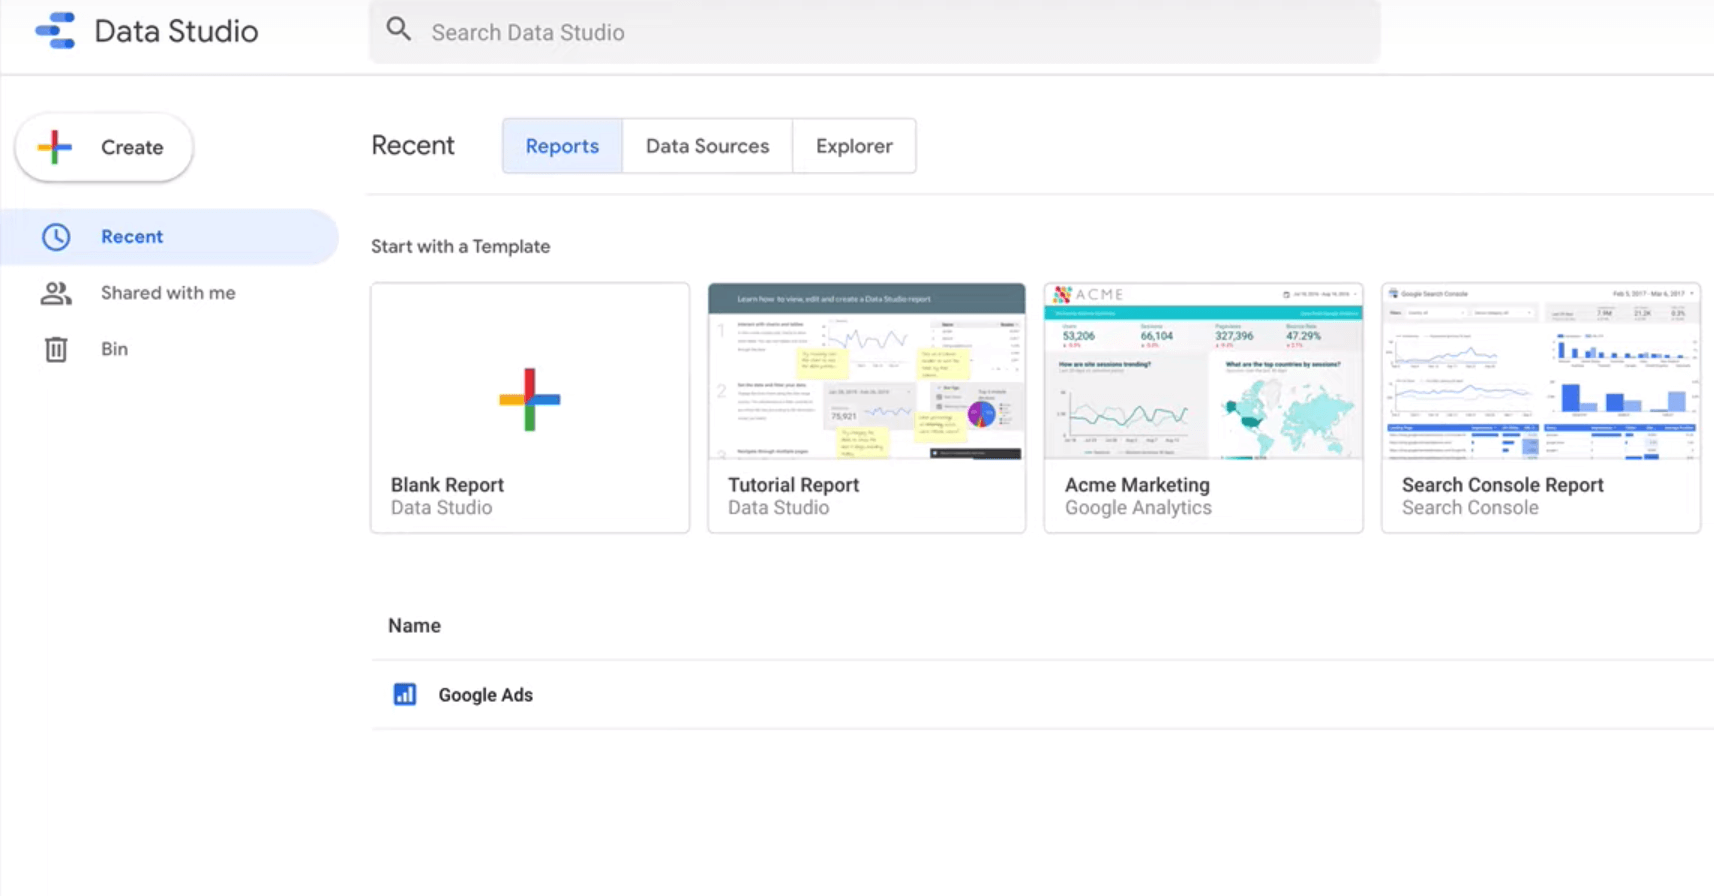Click the Blank Report title text

point(447,485)
